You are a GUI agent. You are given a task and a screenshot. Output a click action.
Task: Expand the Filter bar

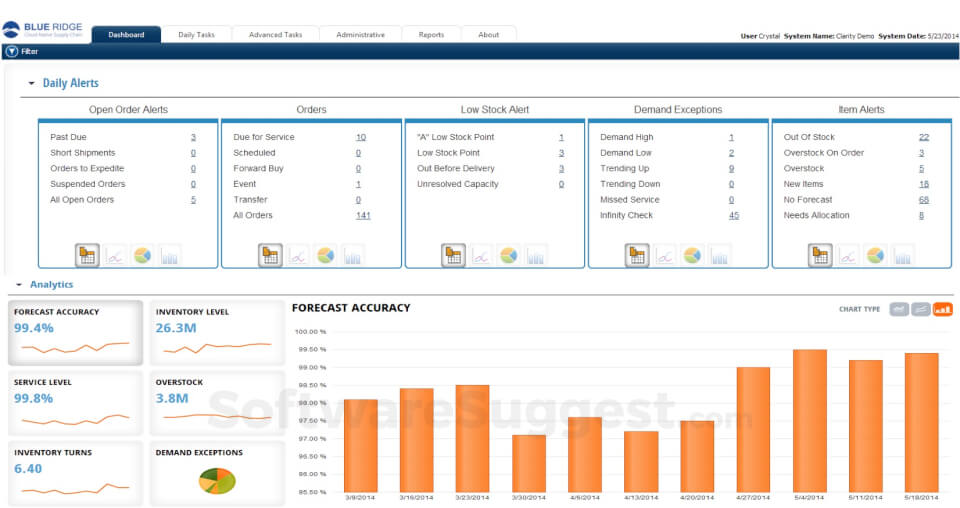pyautogui.click(x=12, y=51)
